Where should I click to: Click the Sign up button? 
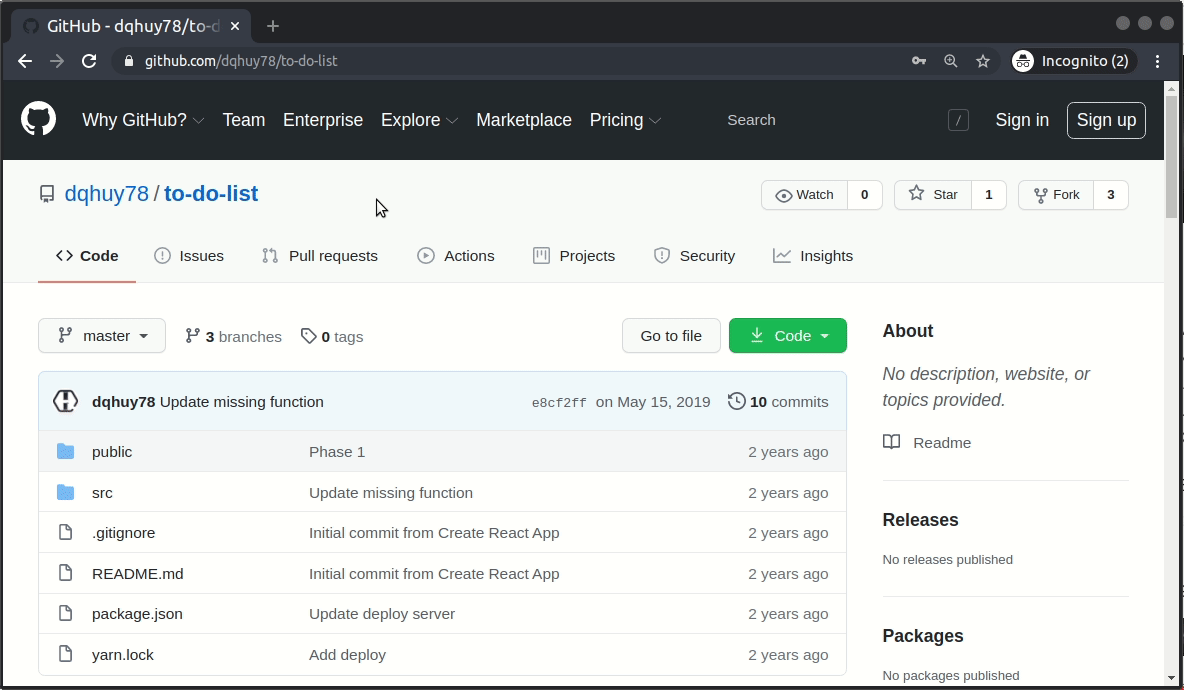coord(1106,120)
